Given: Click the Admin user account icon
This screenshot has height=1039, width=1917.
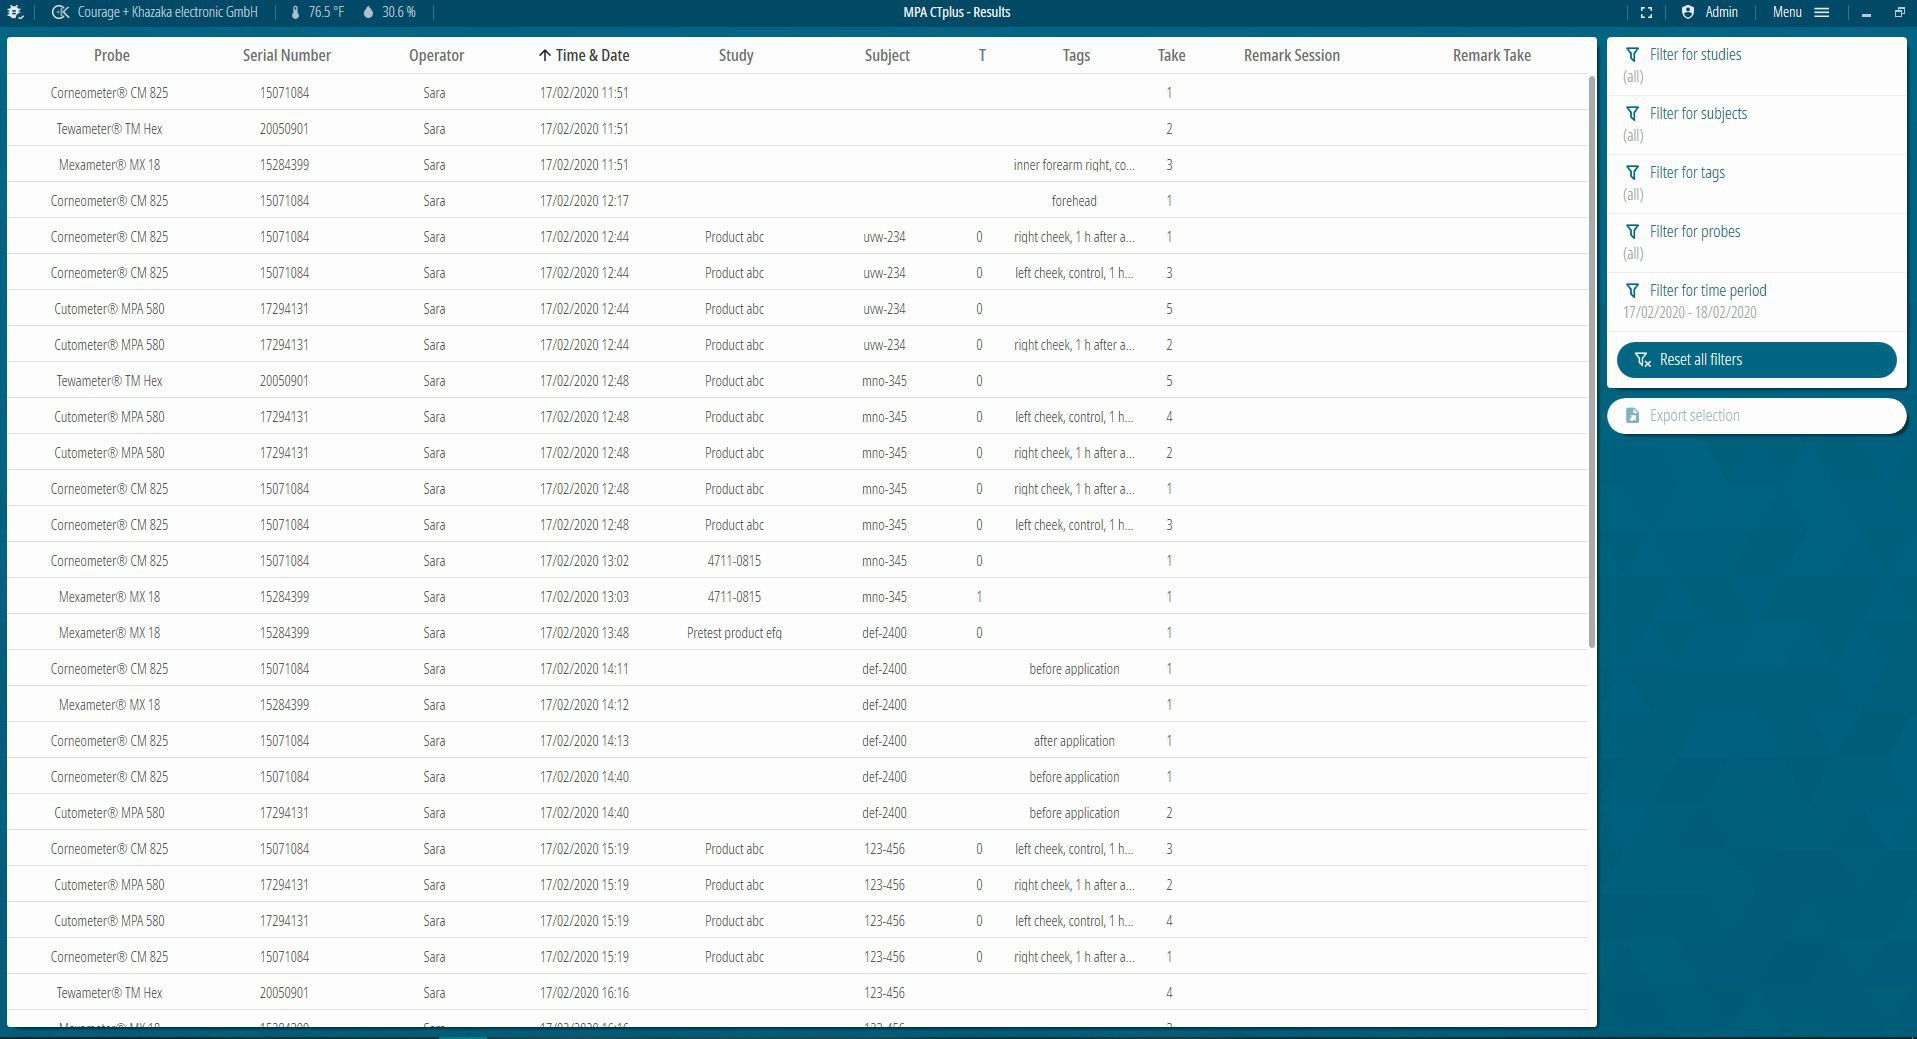Looking at the screenshot, I should tap(1688, 12).
